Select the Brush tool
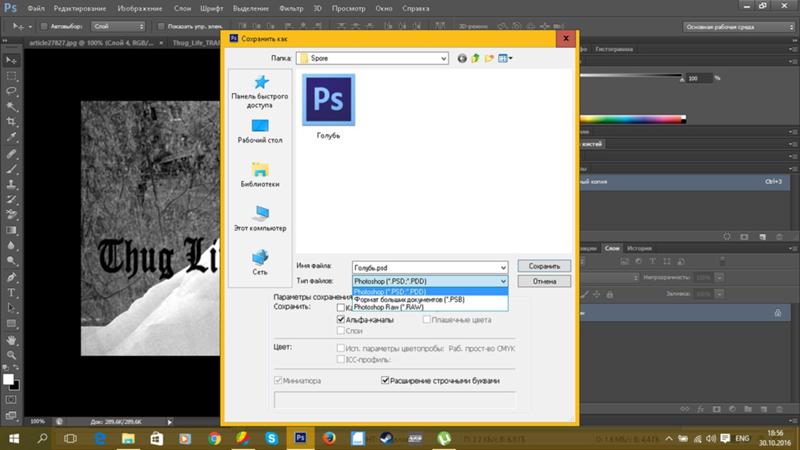Screen dimensions: 800x450 click(11, 169)
